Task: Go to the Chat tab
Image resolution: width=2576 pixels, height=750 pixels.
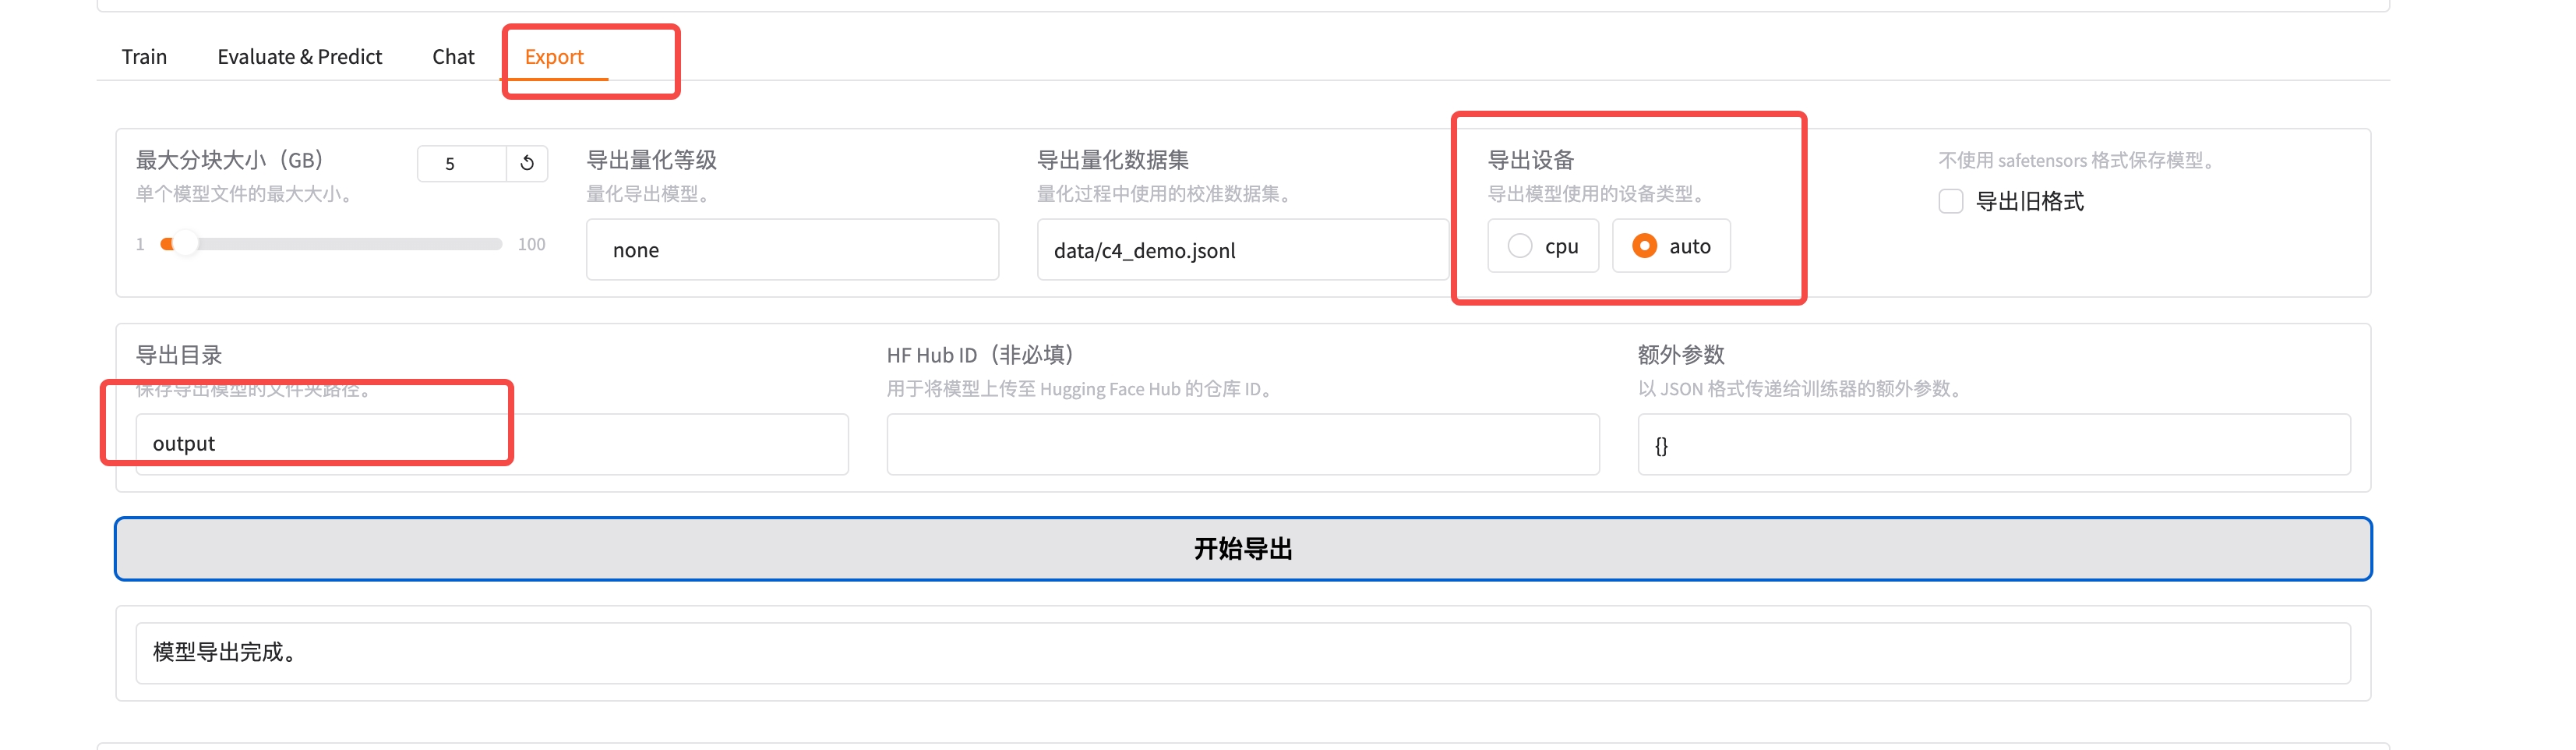Action: click(x=453, y=57)
